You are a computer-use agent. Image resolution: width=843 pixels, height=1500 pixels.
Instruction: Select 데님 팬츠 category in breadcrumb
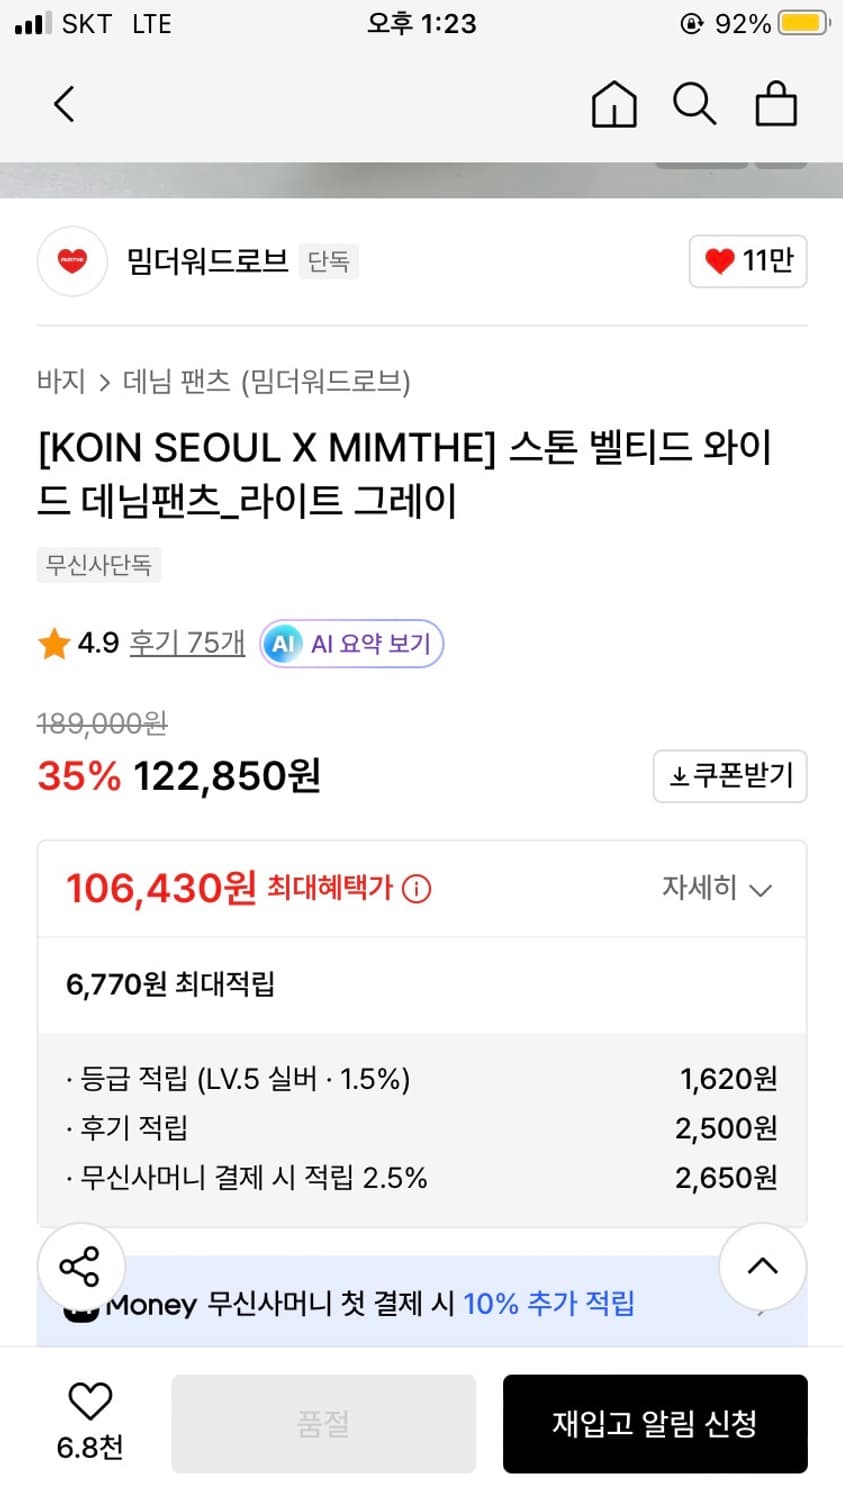click(x=167, y=382)
